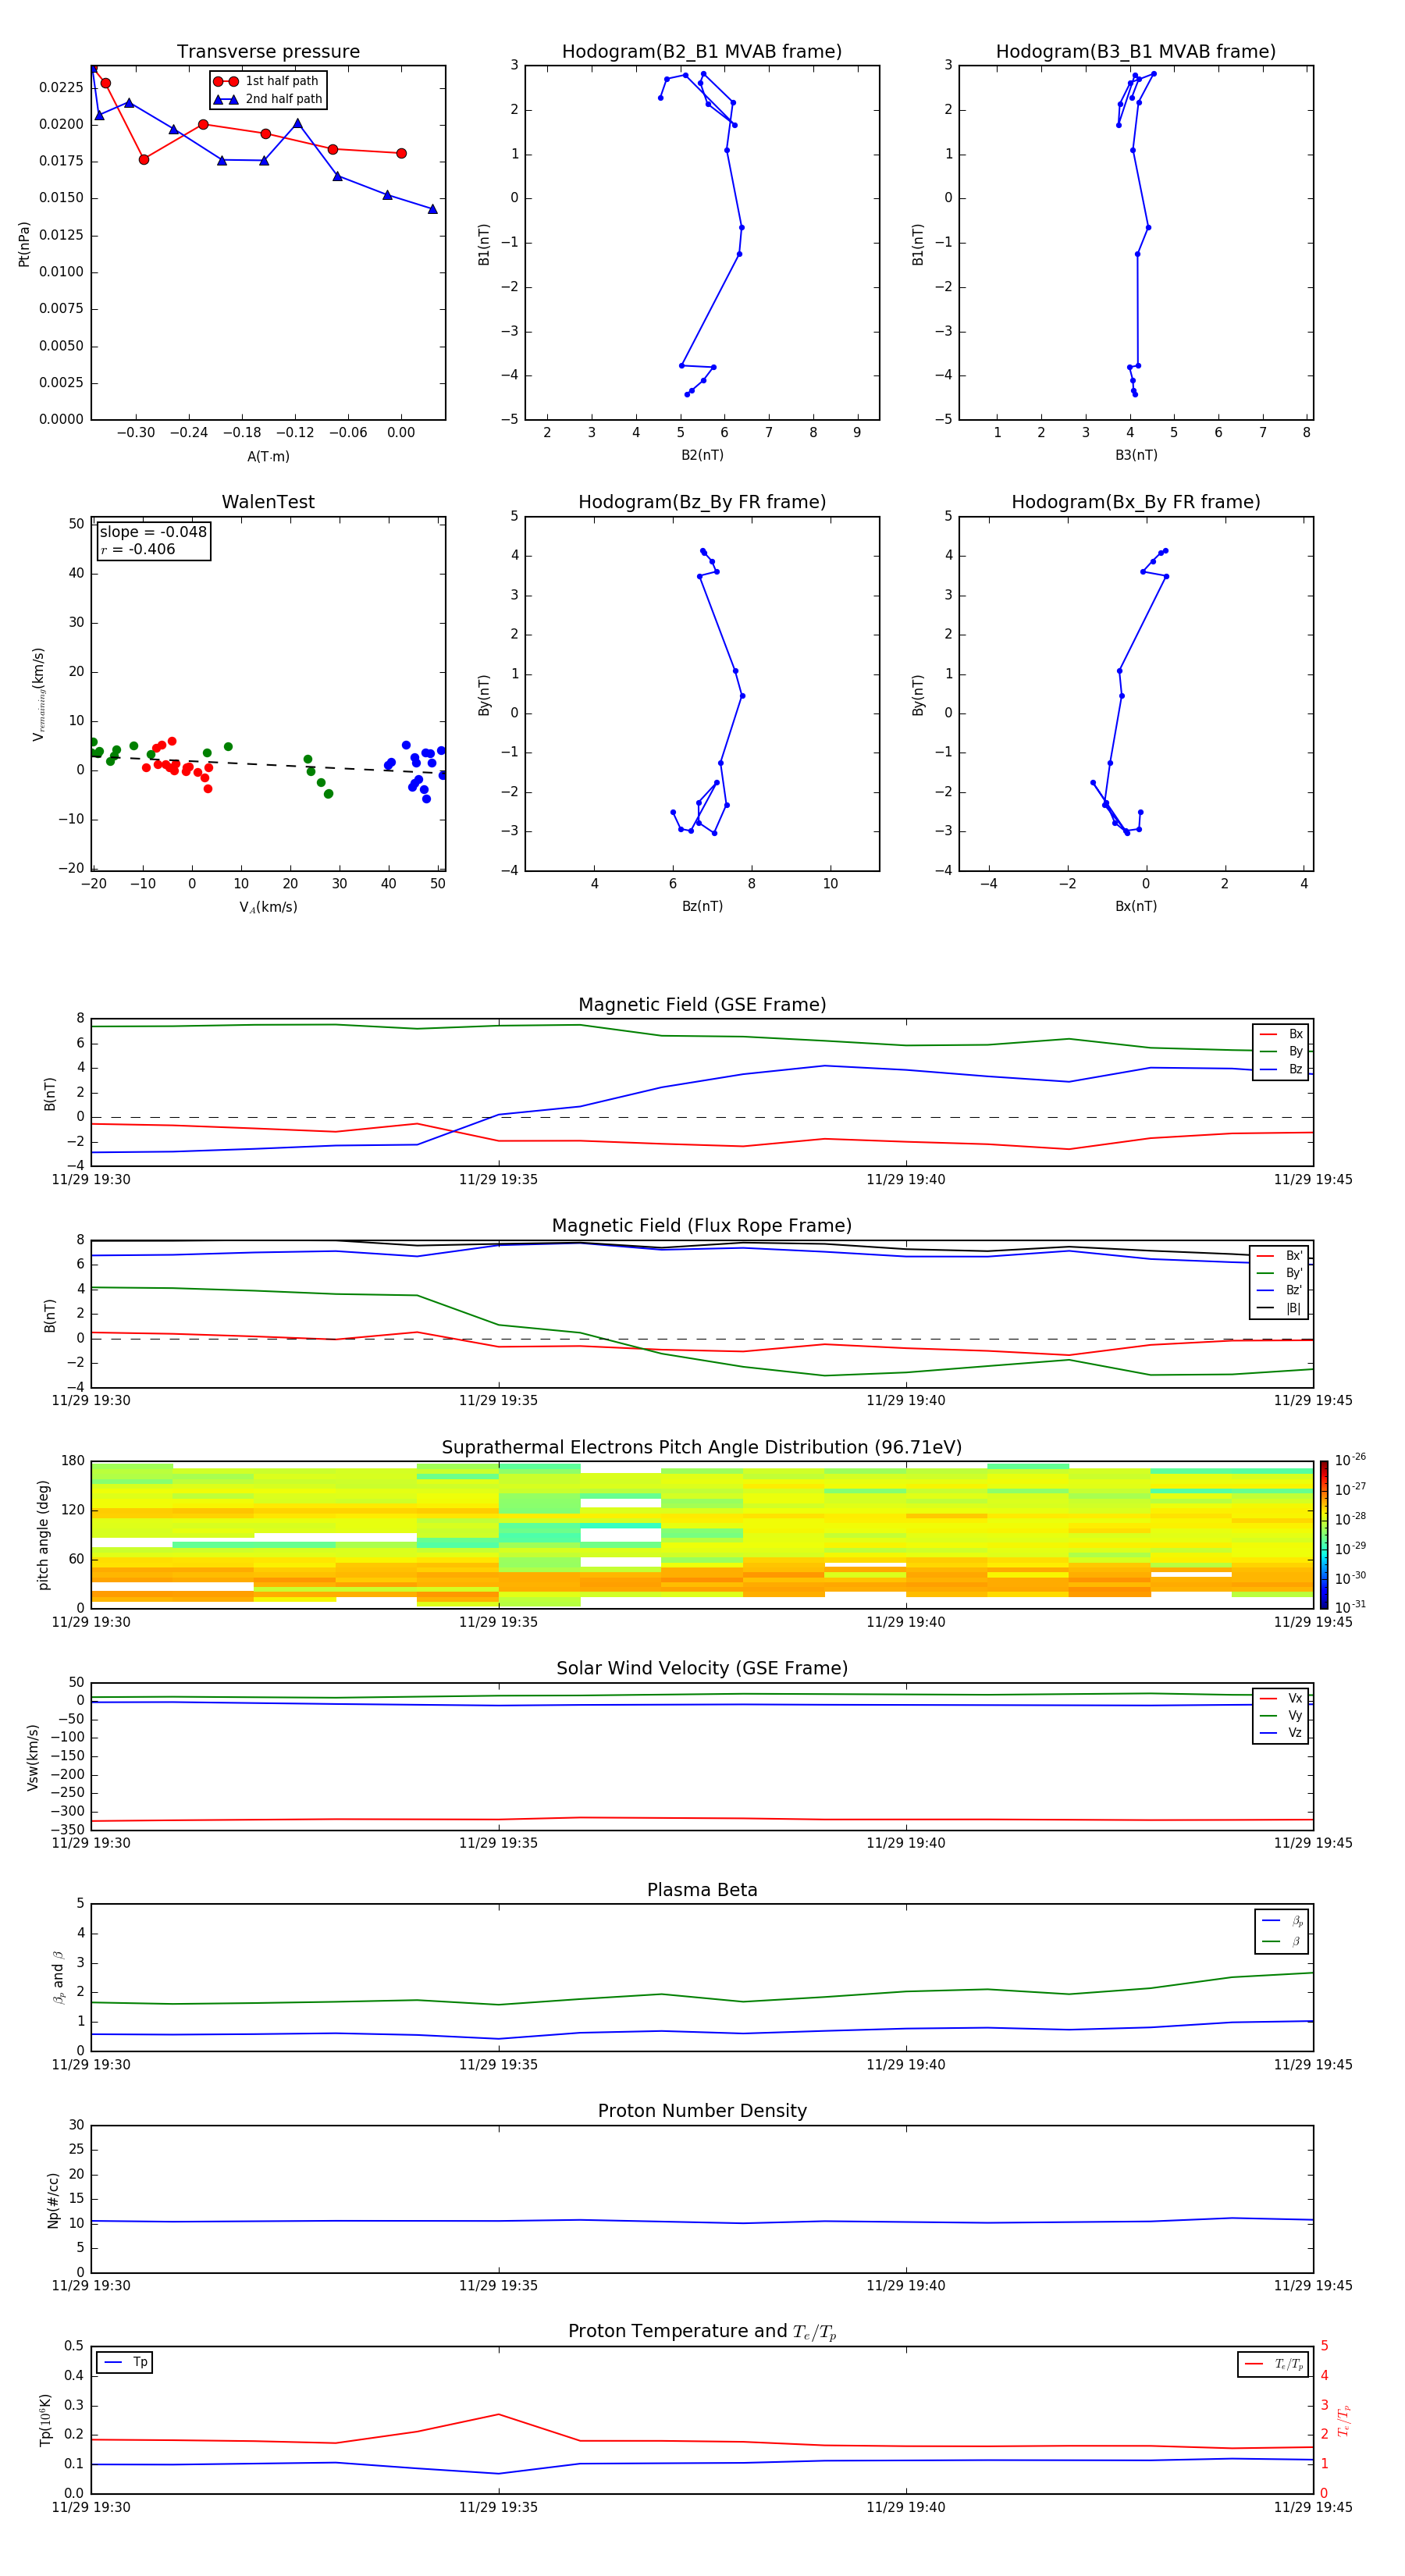Click the 'r = -0.406' annotation

(x=138, y=549)
